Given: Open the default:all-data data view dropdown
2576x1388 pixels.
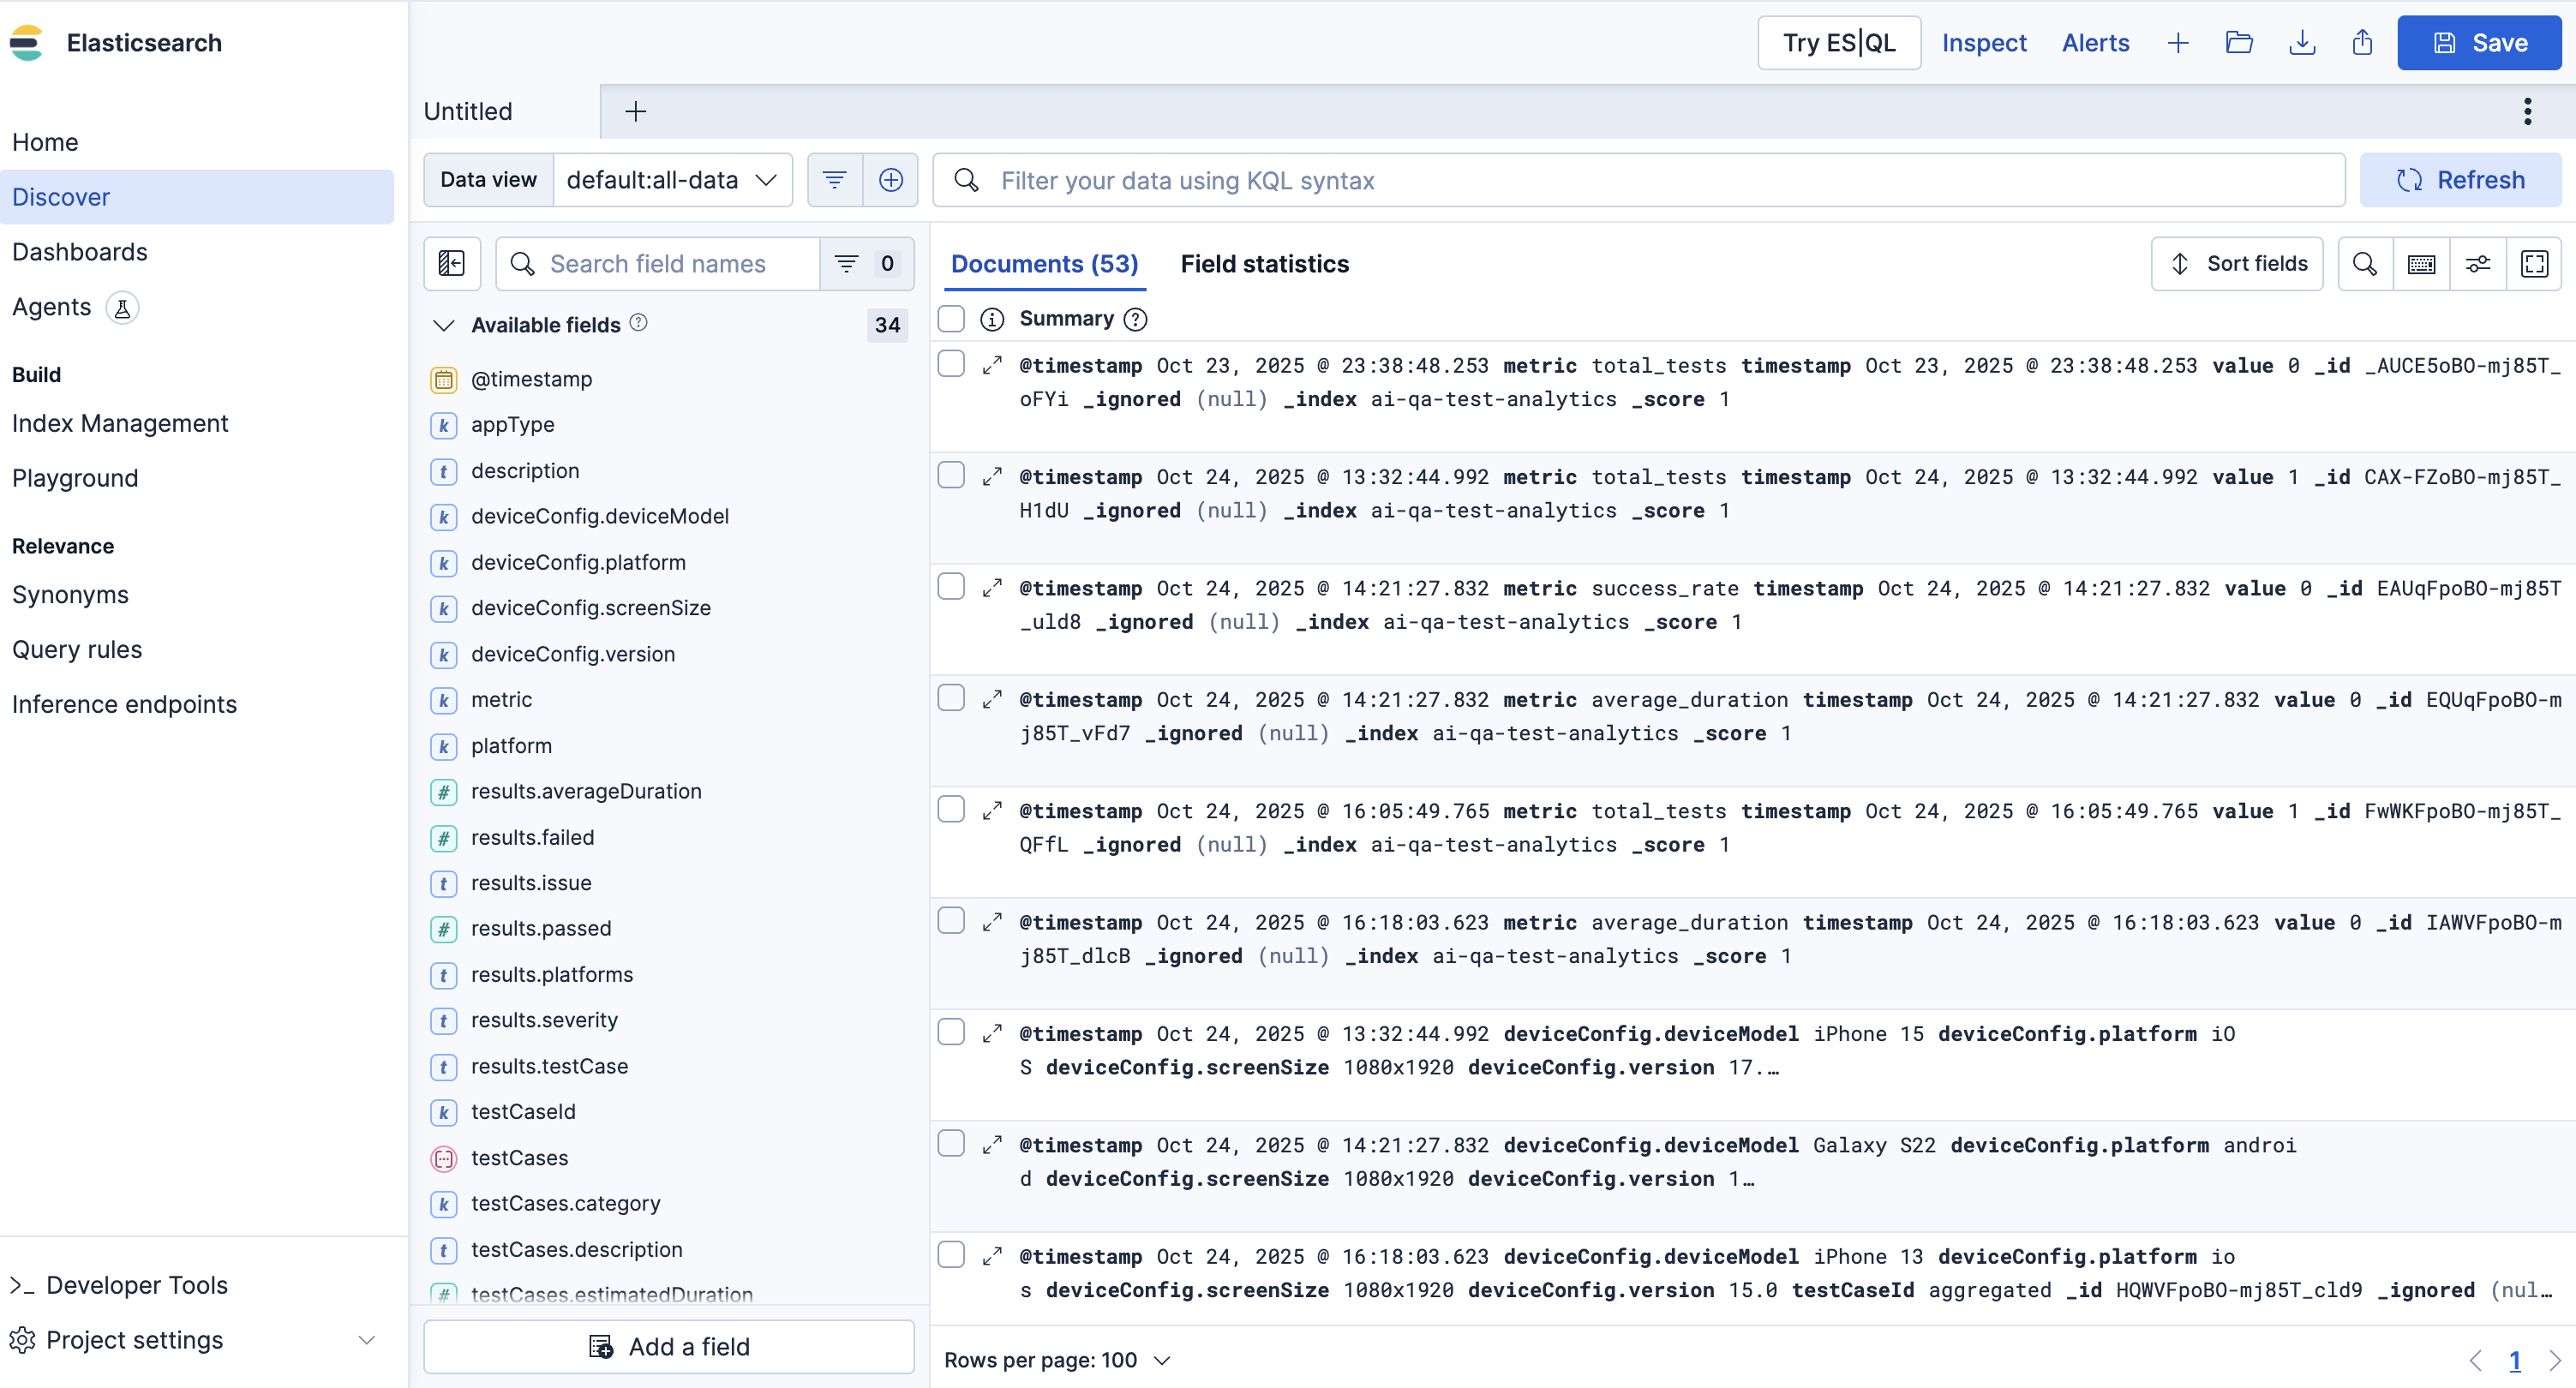Looking at the screenshot, I should point(672,180).
